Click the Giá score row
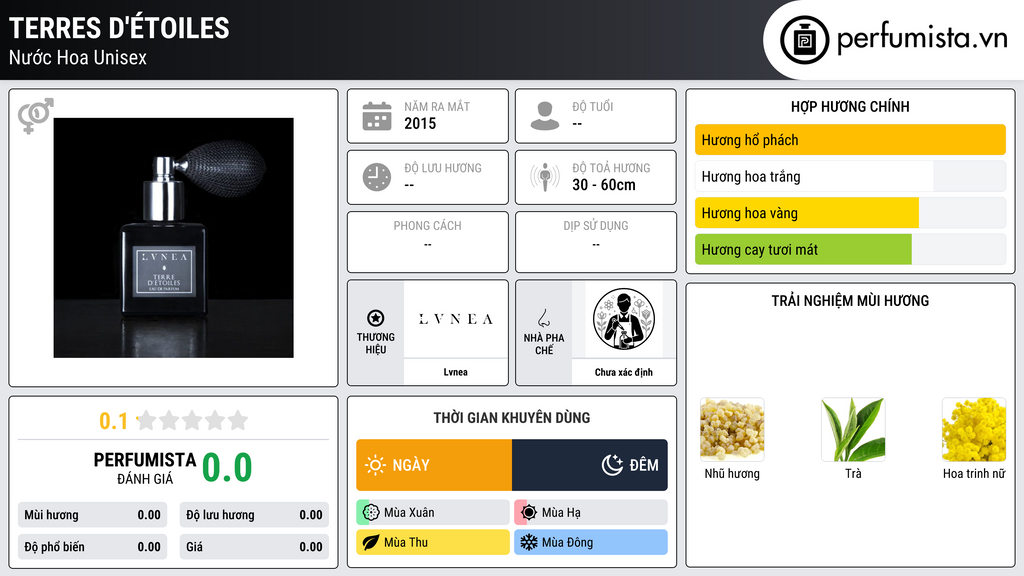Image resolution: width=1024 pixels, height=576 pixels. point(254,547)
